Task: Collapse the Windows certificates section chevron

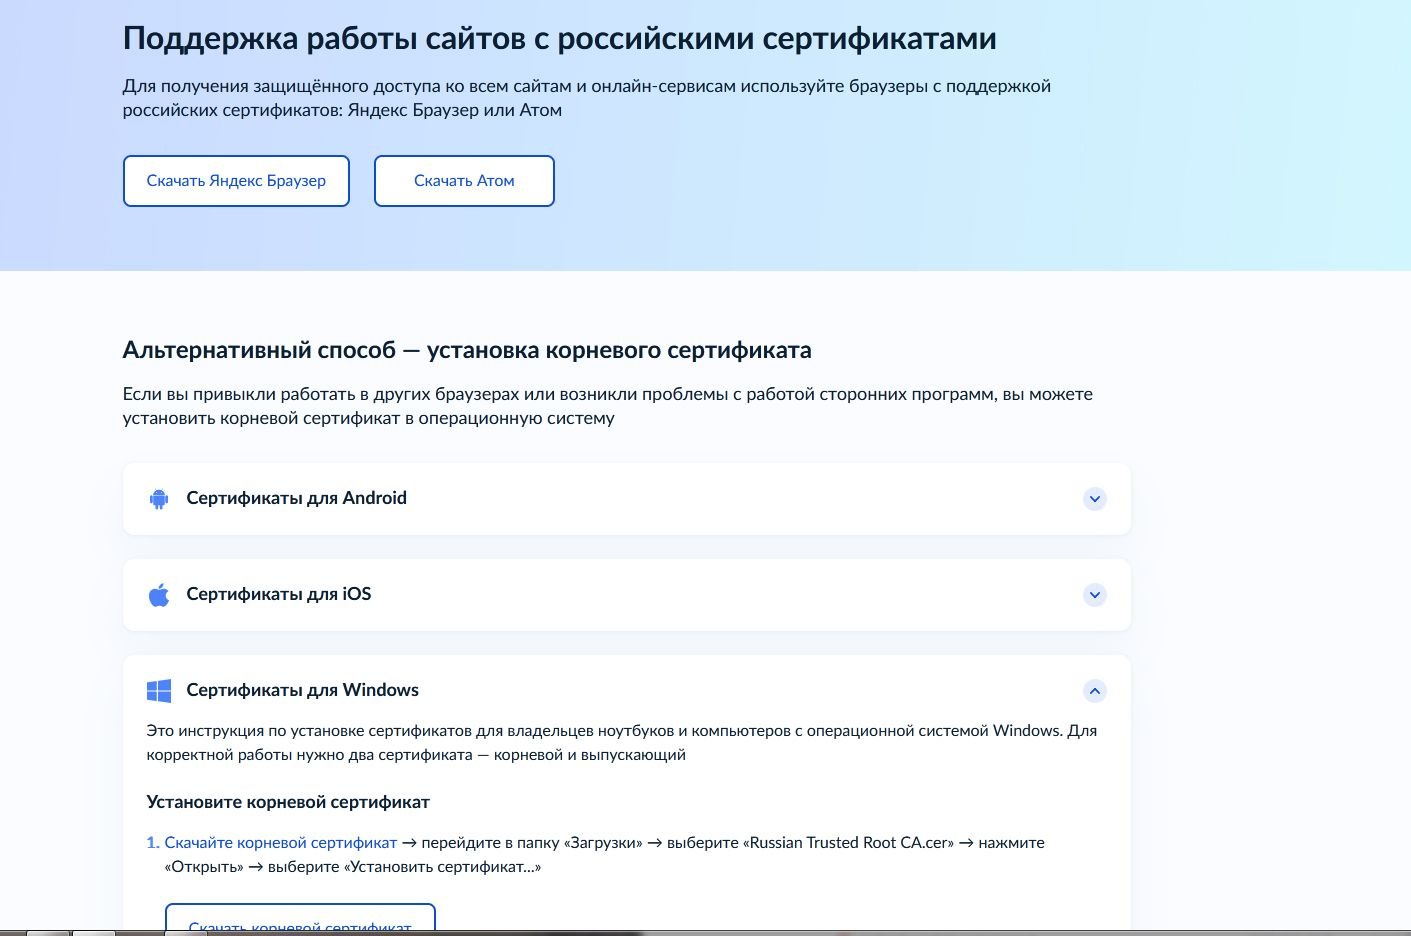Action: point(1094,691)
